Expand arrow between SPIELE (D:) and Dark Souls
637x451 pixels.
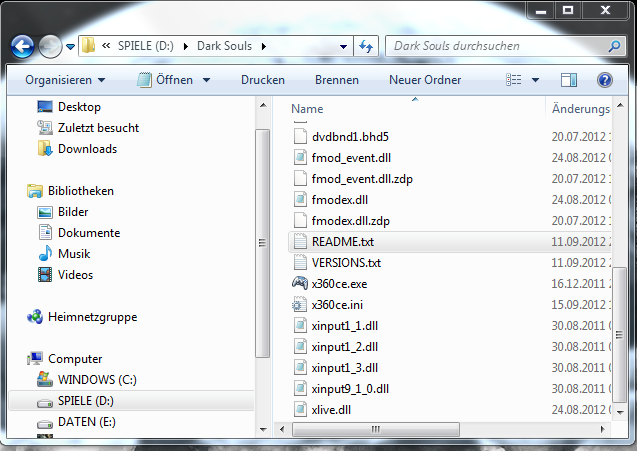[186, 46]
